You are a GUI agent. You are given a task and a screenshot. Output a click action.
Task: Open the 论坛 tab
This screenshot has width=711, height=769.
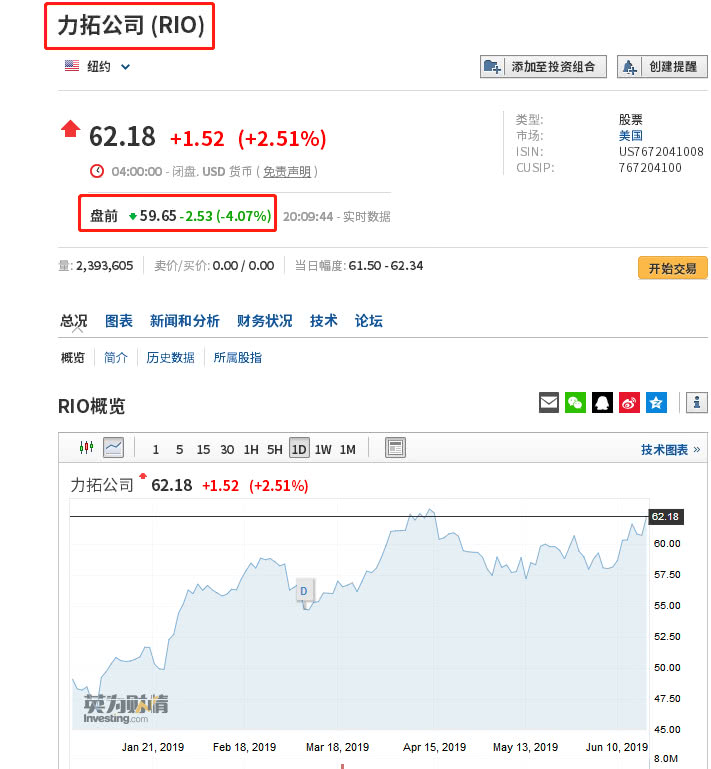[x=368, y=321]
